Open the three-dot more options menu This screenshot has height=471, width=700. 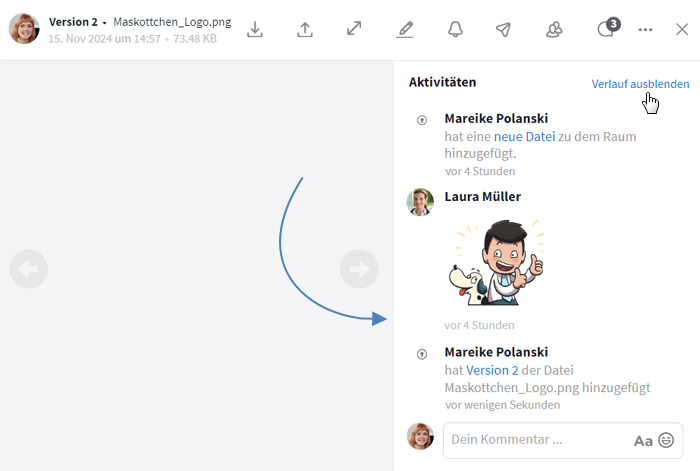click(645, 29)
